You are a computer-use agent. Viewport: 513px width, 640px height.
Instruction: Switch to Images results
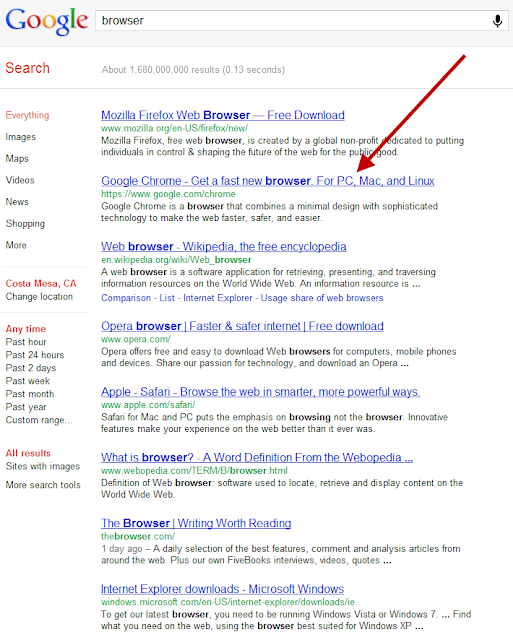[x=20, y=137]
